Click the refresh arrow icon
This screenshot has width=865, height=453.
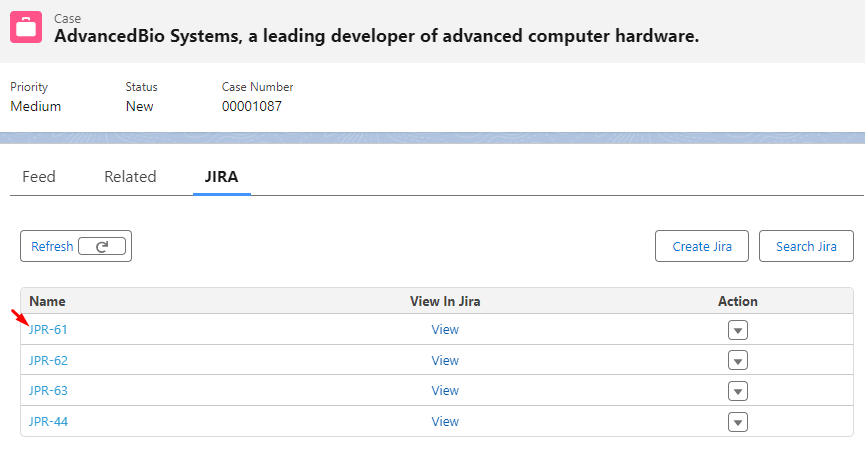tap(102, 246)
